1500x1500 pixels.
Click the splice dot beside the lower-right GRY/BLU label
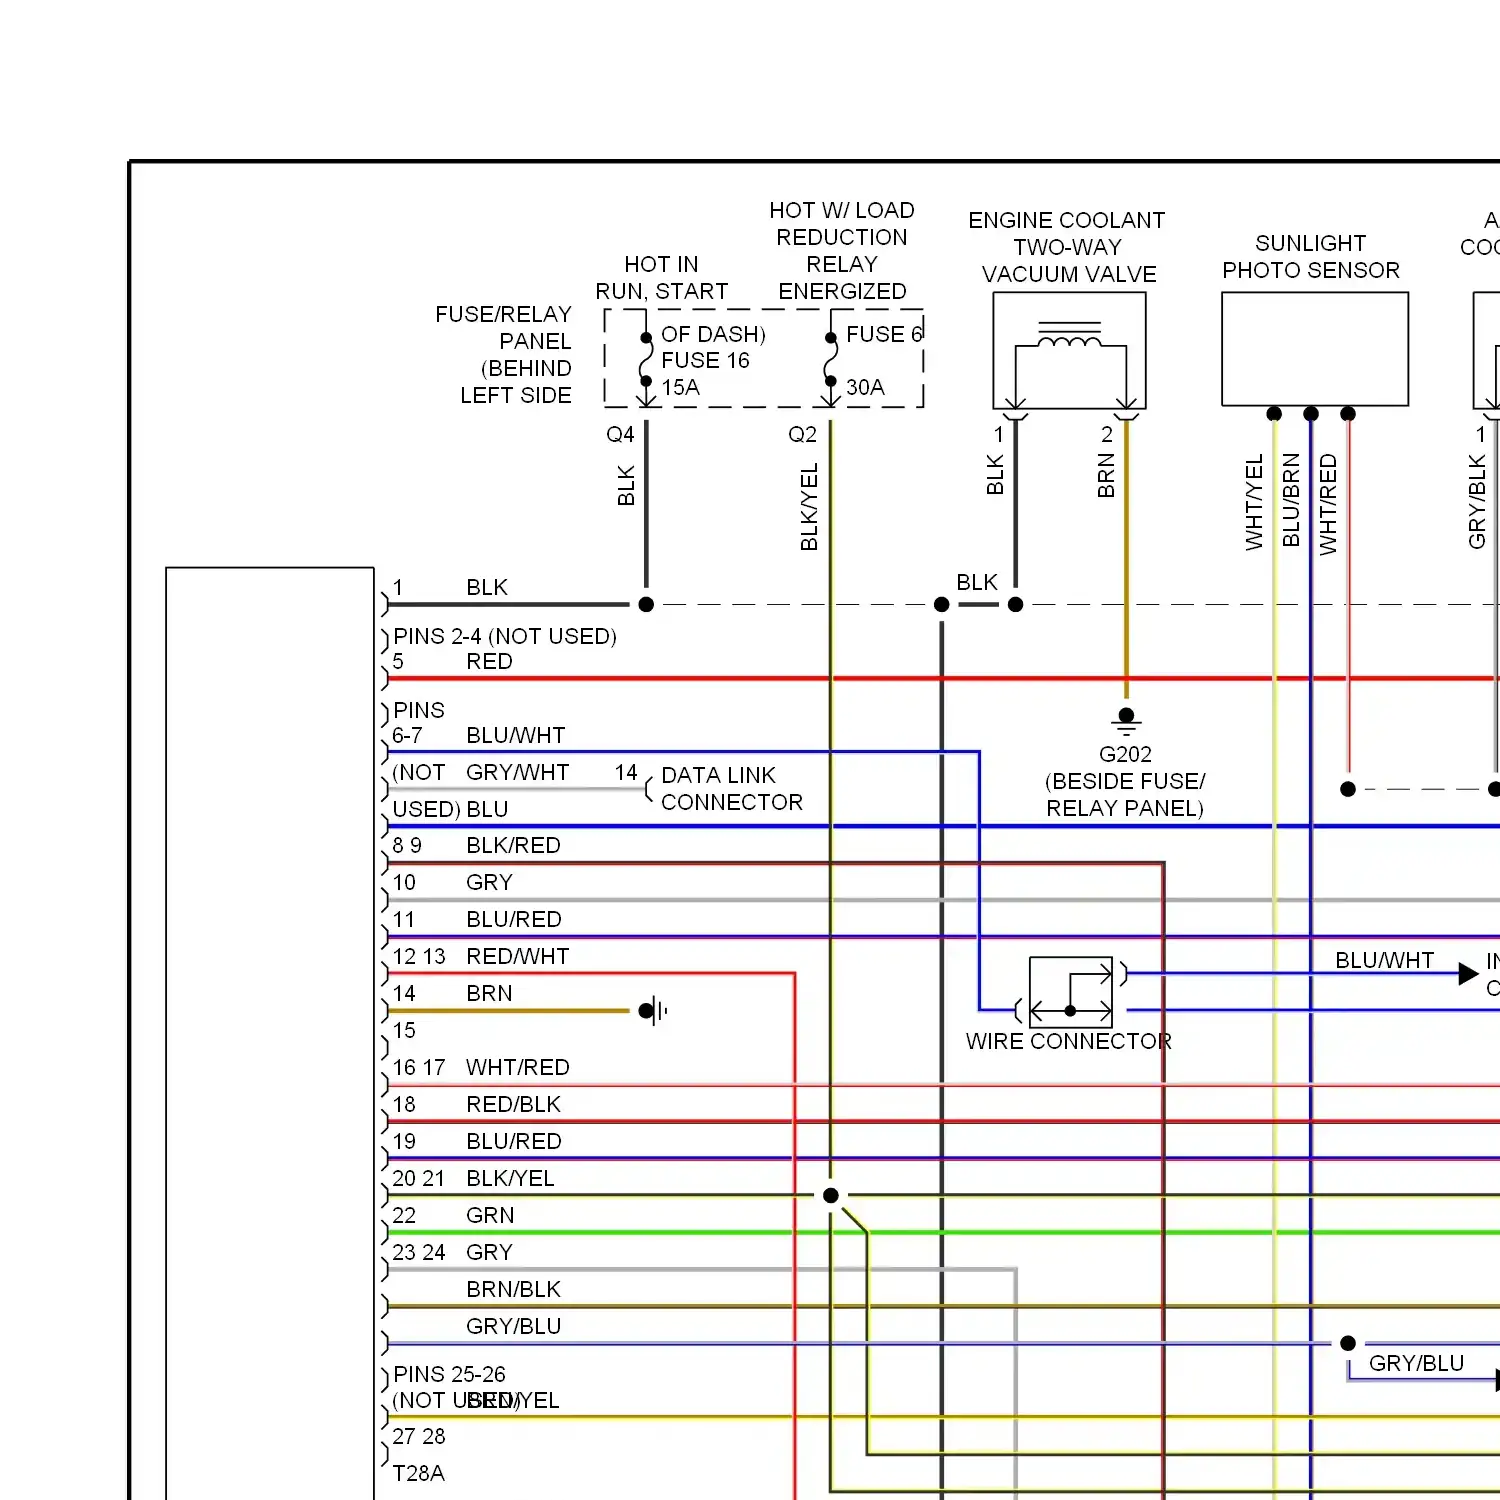tap(1348, 1343)
